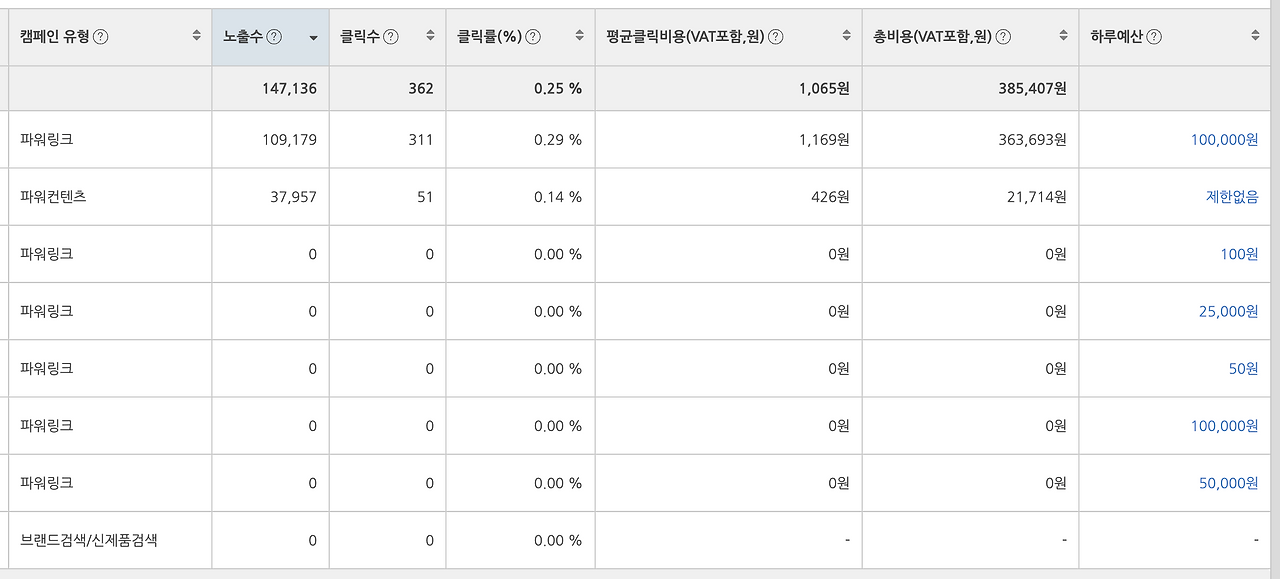Viewport: 1280px width, 579px height.
Task: Select the 25,000원 daily budget link
Action: pos(1227,311)
